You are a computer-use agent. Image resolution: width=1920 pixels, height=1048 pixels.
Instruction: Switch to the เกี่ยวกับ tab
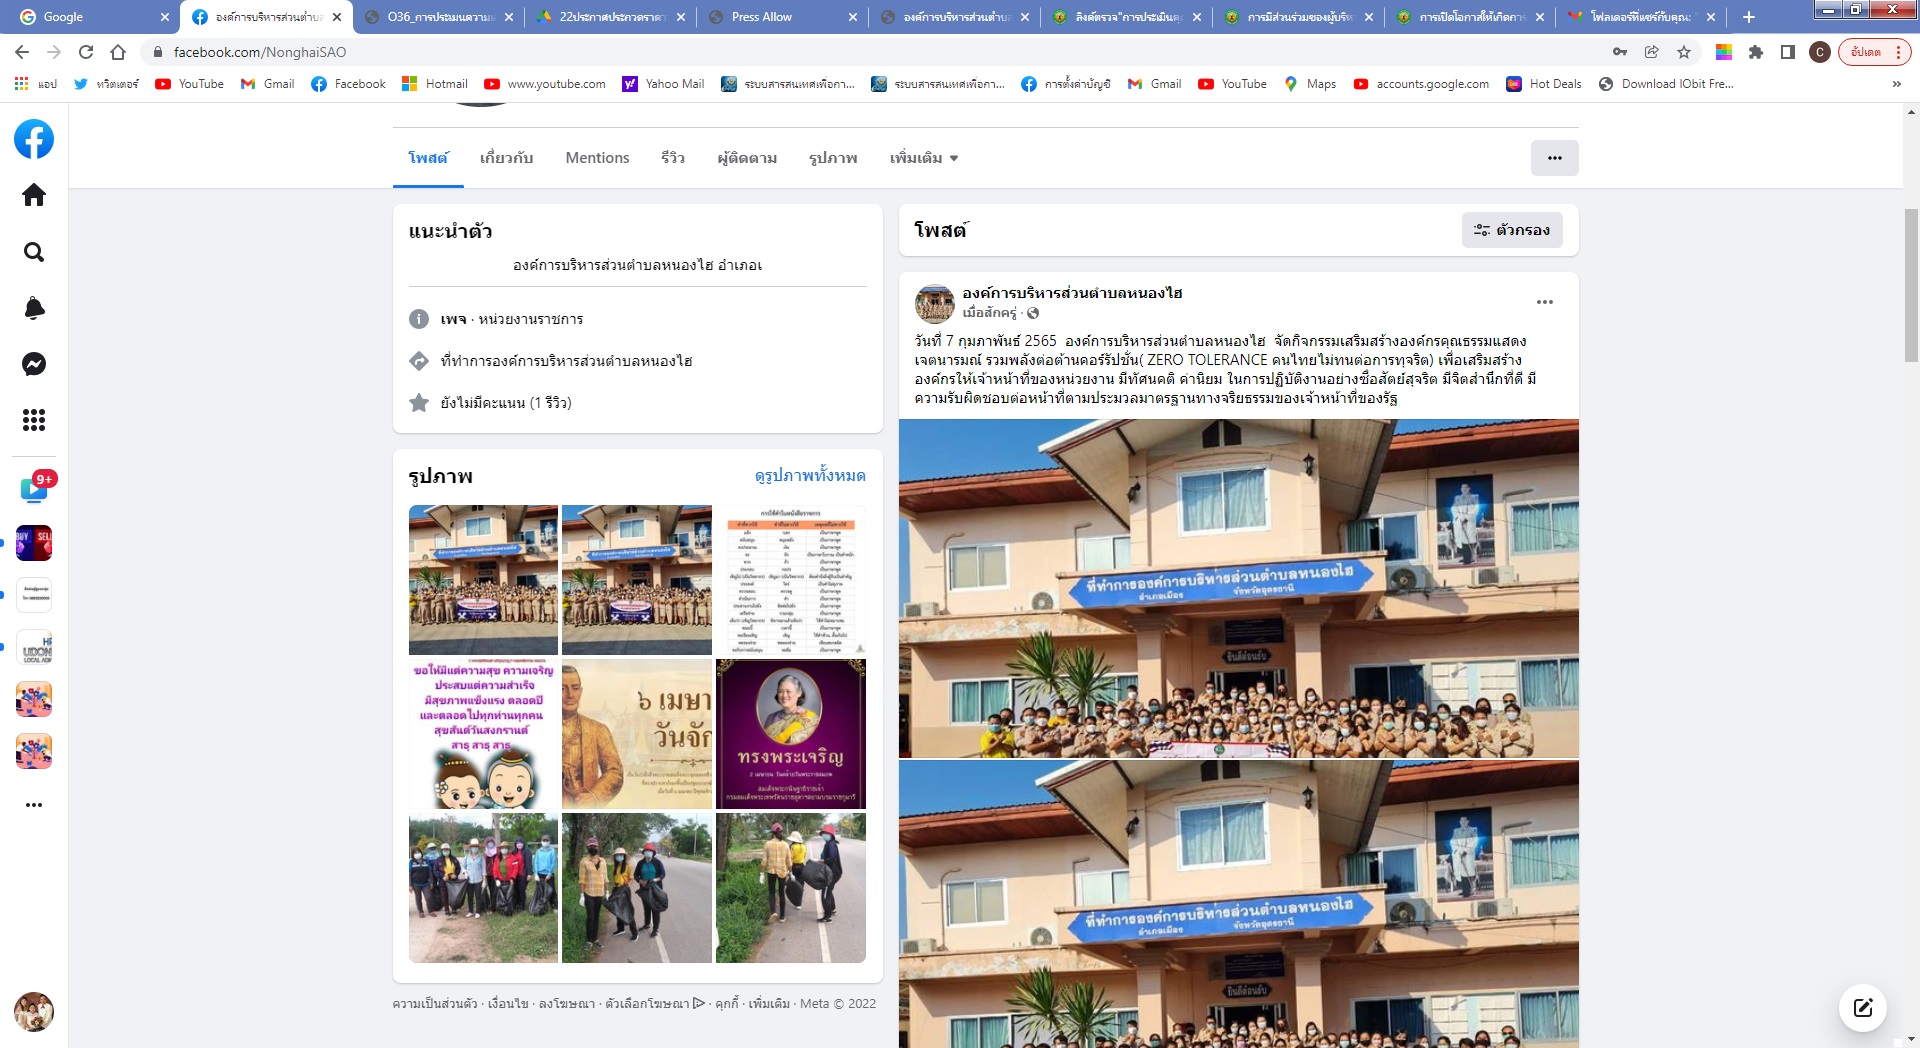(x=506, y=158)
